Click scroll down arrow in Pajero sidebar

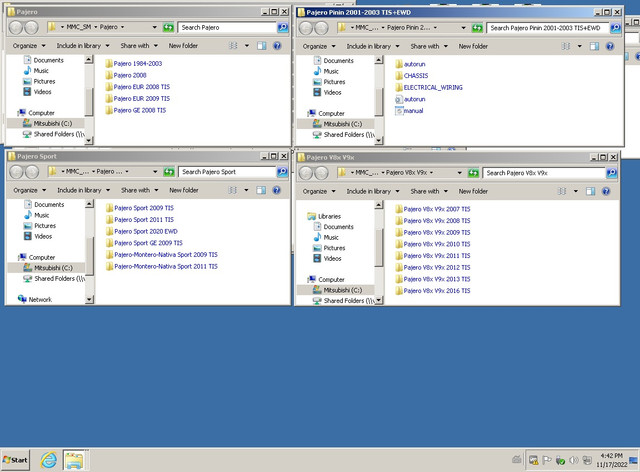[89, 140]
